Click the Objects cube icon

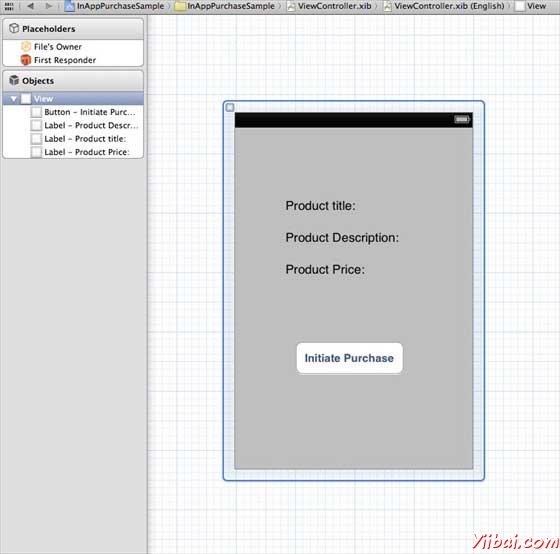(x=14, y=80)
